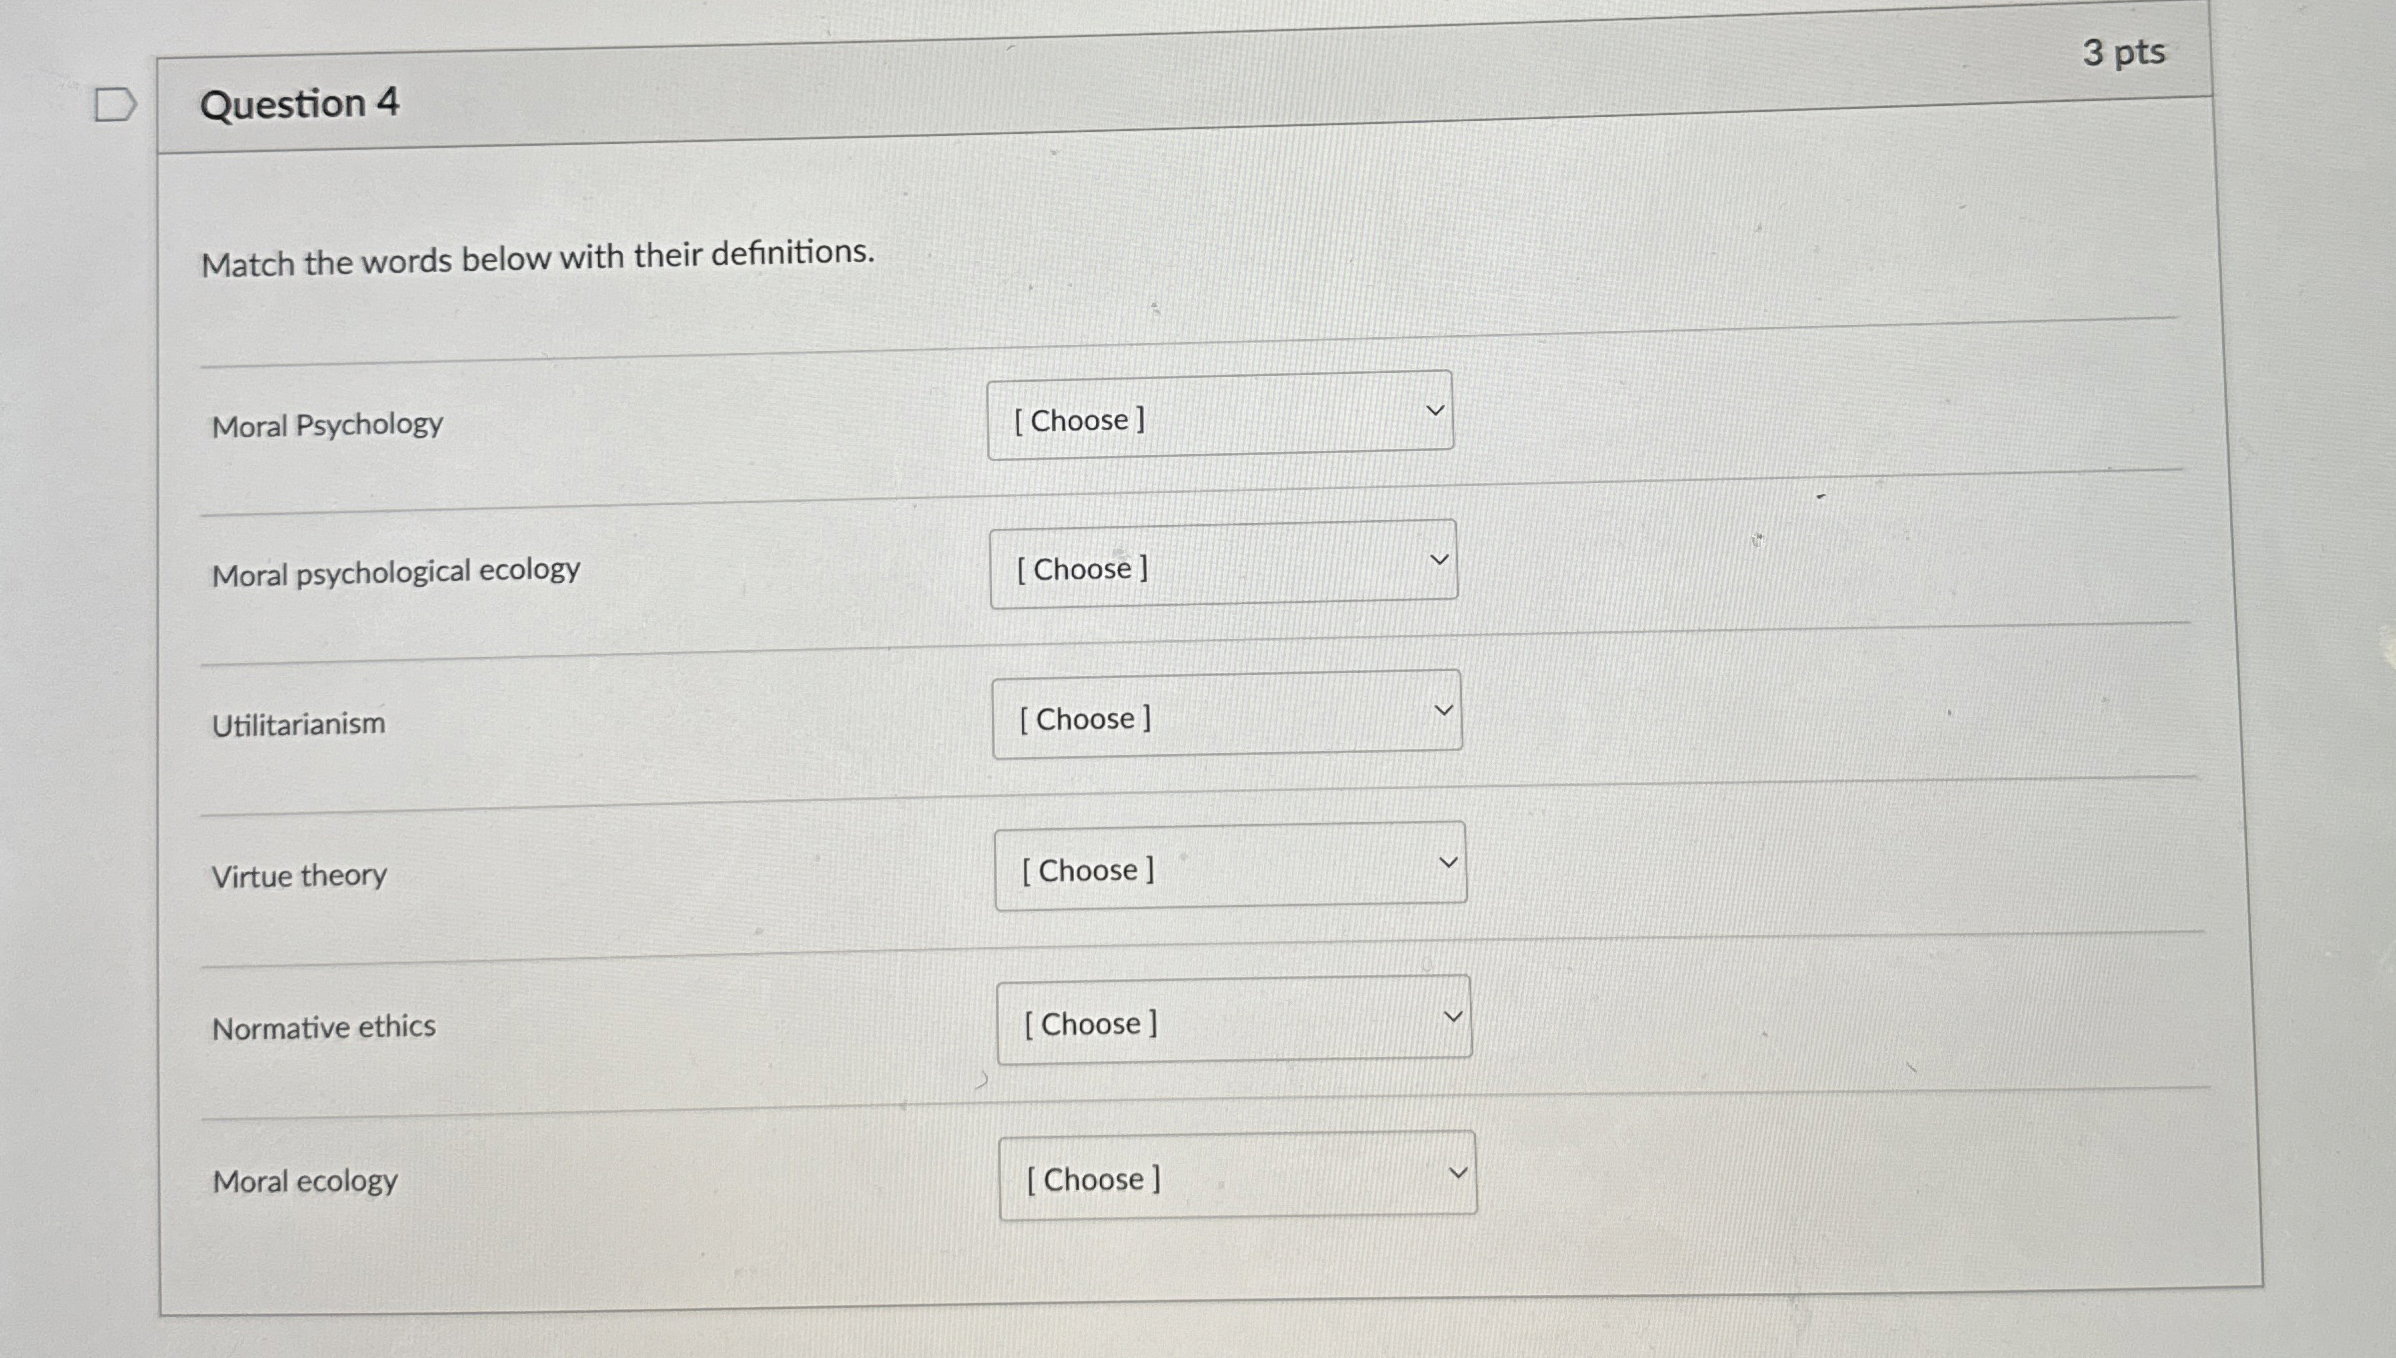Click the Moral Psychology row label
Screen dimensions: 2396x1358
click(327, 424)
